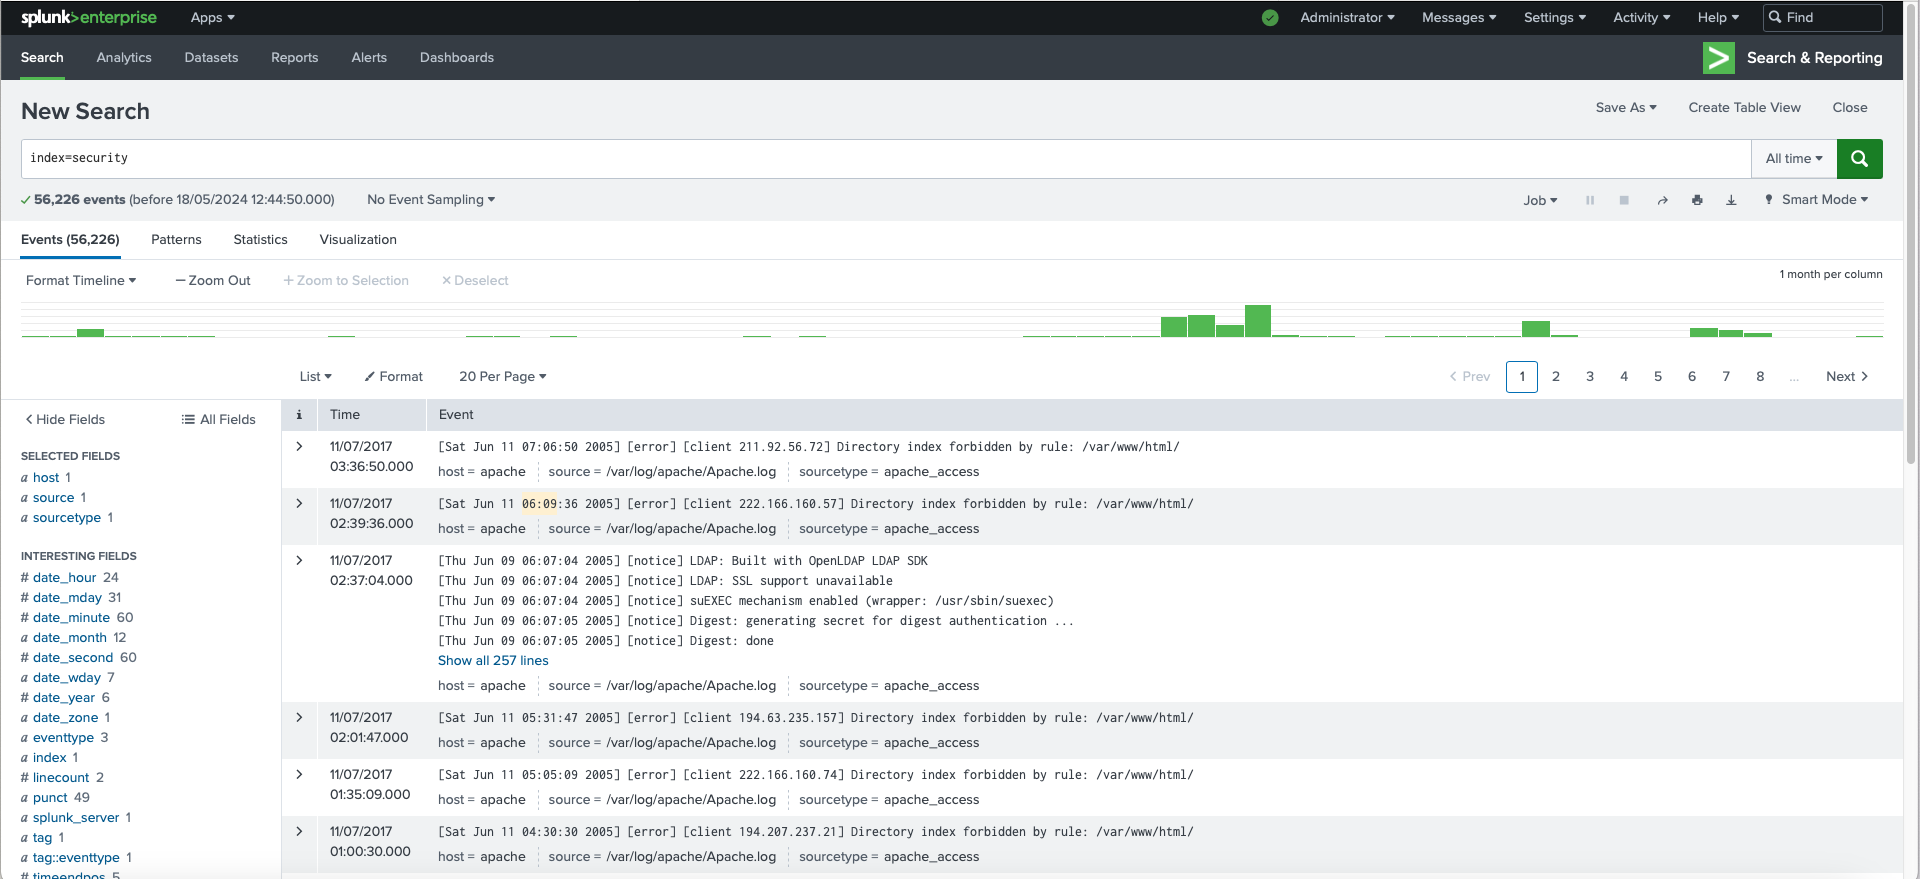Go to the Alerts nav item
This screenshot has width=1920, height=879.
(x=369, y=57)
